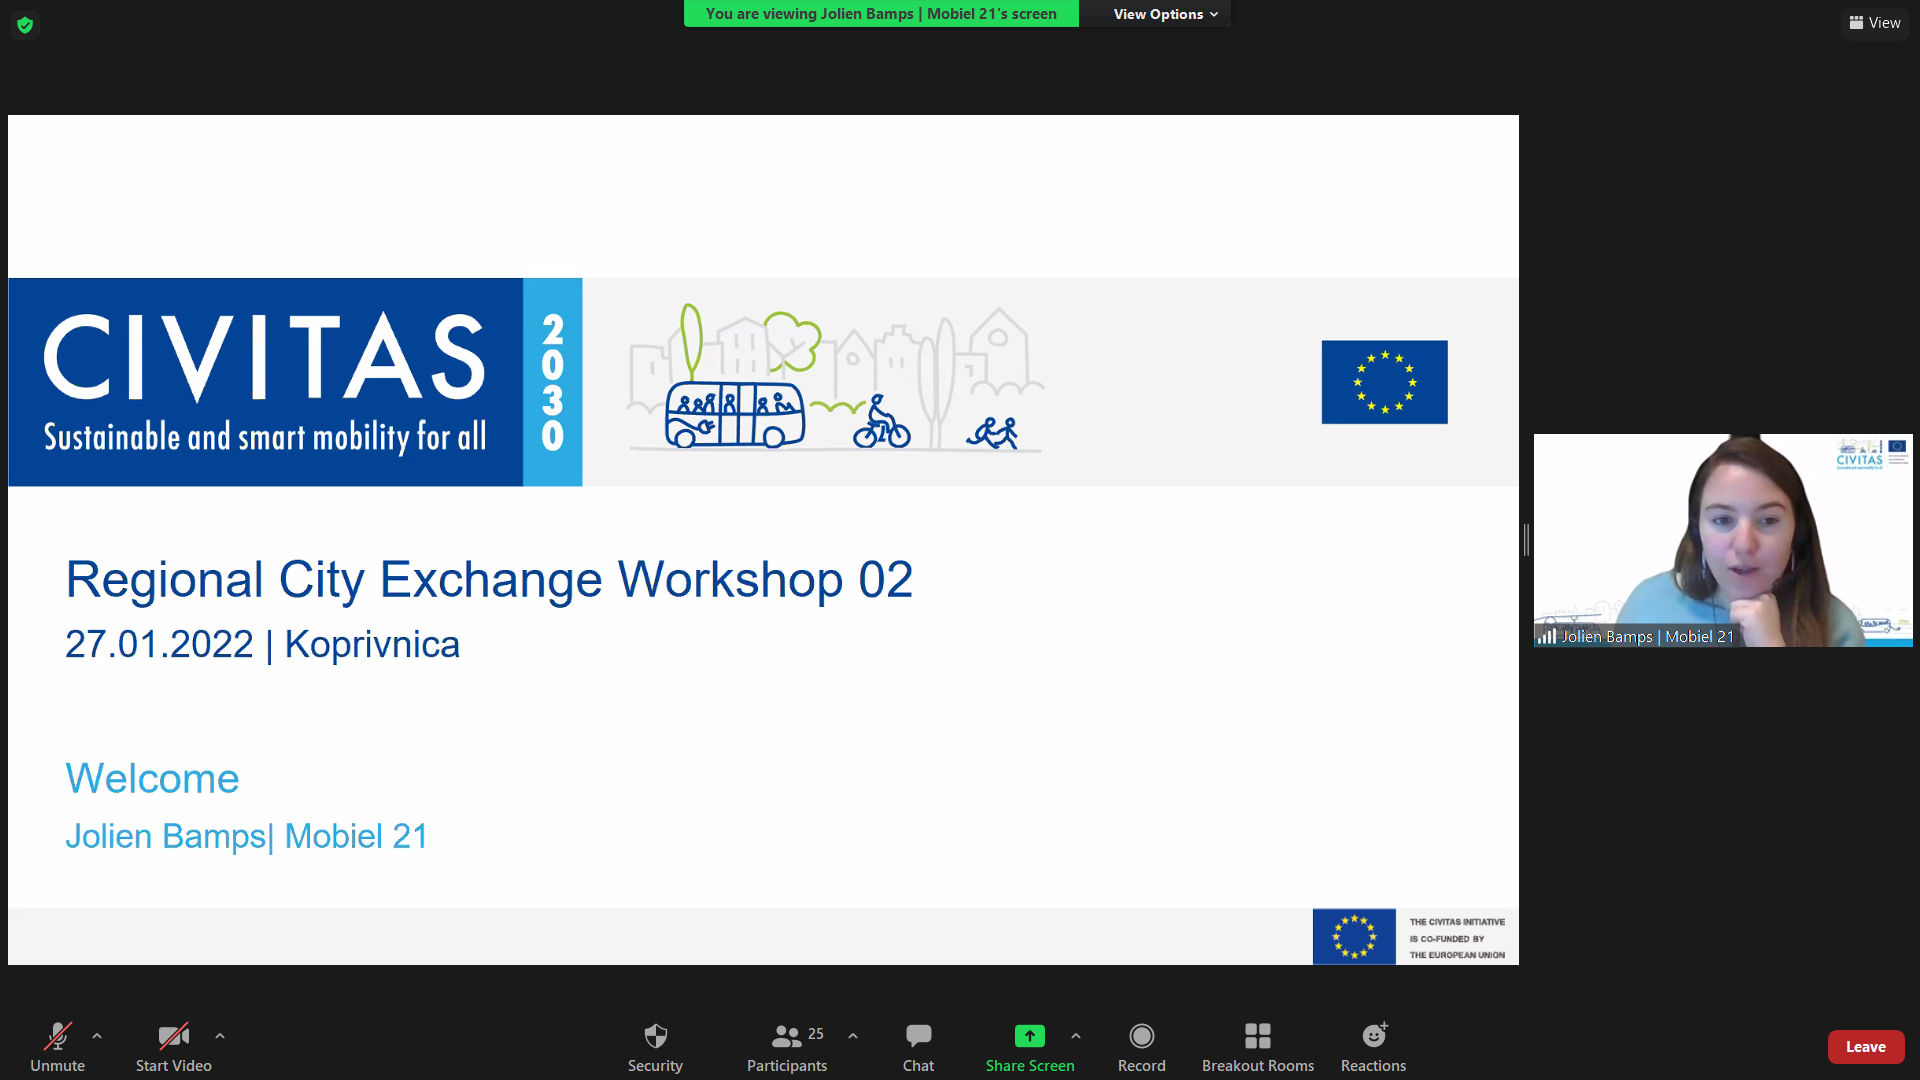Unmute the microphone
This screenshot has width=1920, height=1080.
click(57, 1037)
